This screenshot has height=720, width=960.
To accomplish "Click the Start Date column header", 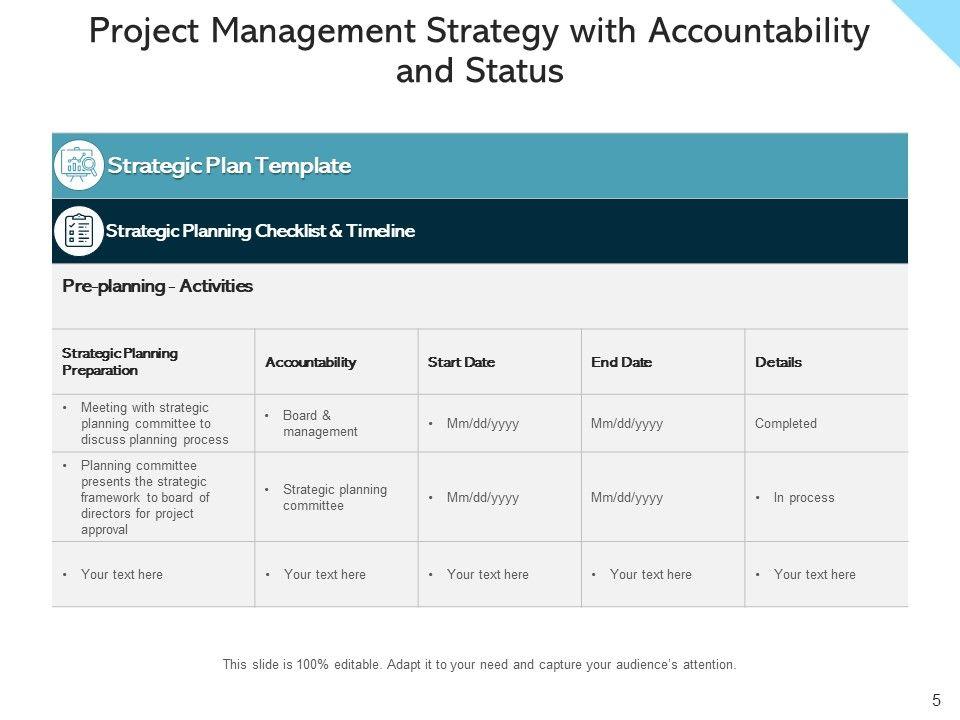I will tap(461, 362).
